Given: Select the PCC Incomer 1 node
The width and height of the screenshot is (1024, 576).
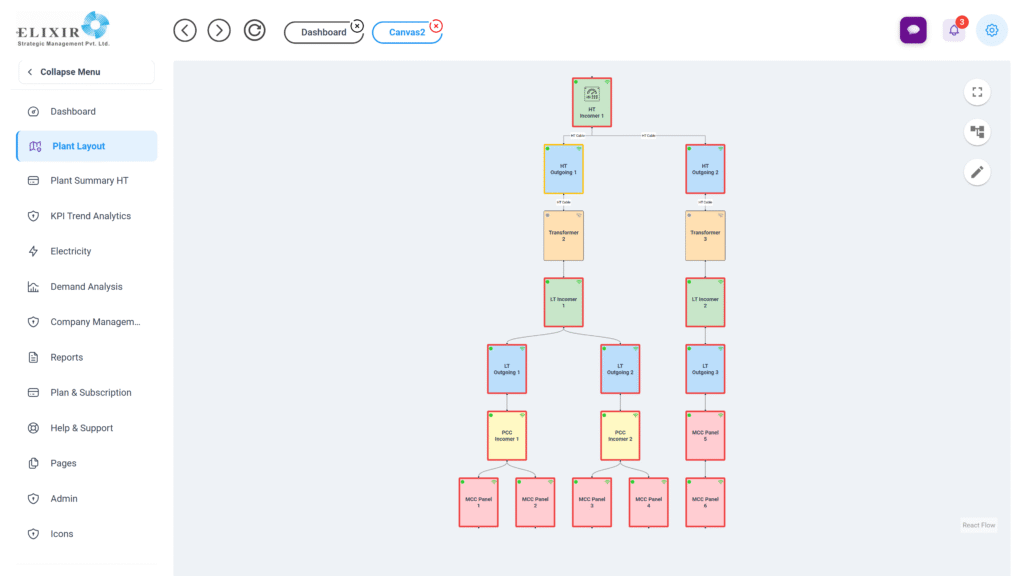Looking at the screenshot, I should pos(507,435).
